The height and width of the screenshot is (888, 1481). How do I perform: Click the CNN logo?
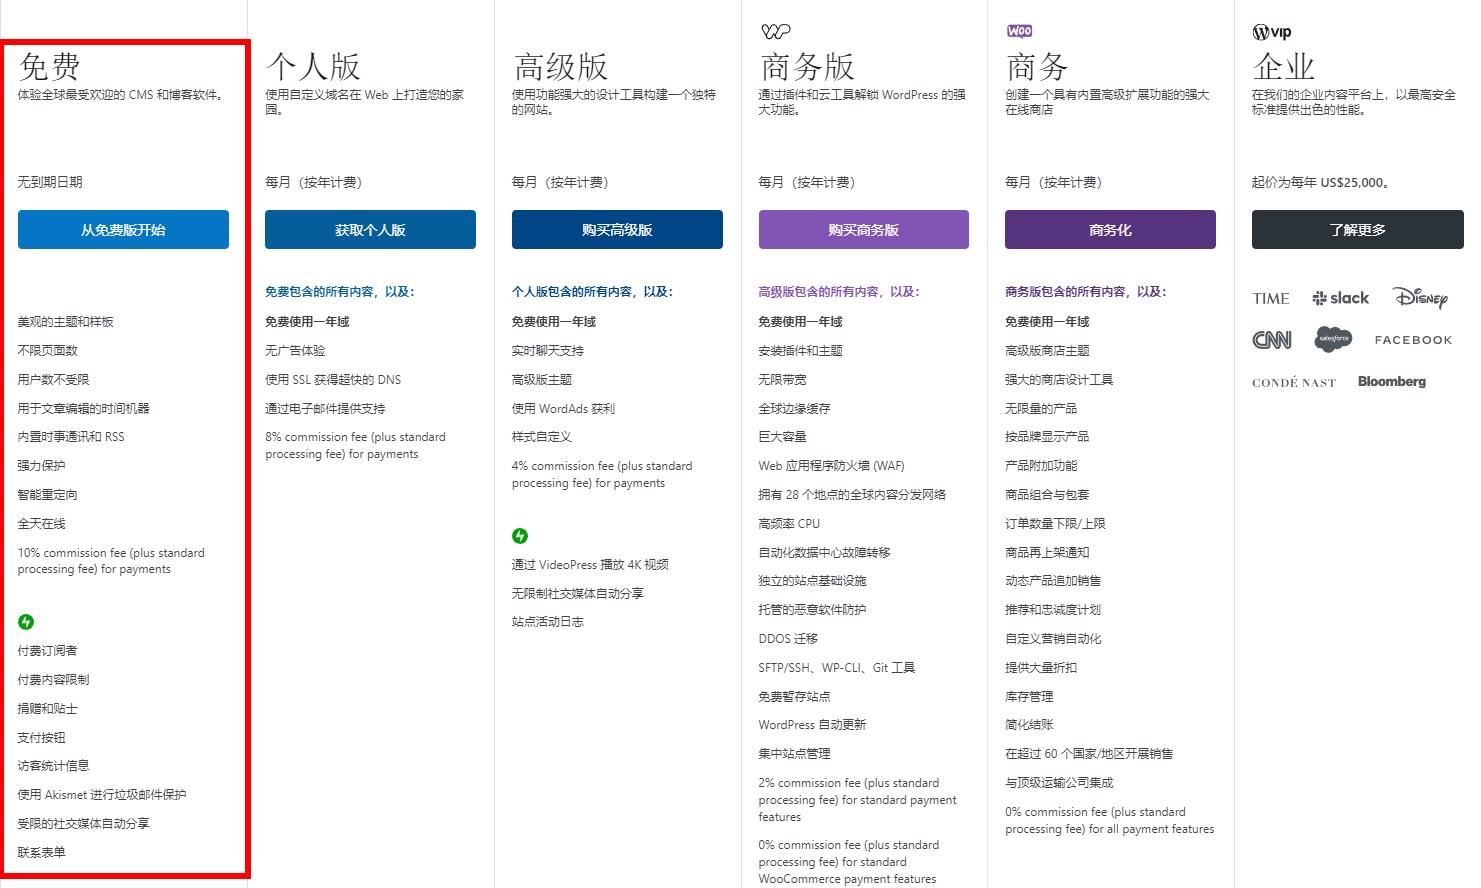(x=1272, y=340)
